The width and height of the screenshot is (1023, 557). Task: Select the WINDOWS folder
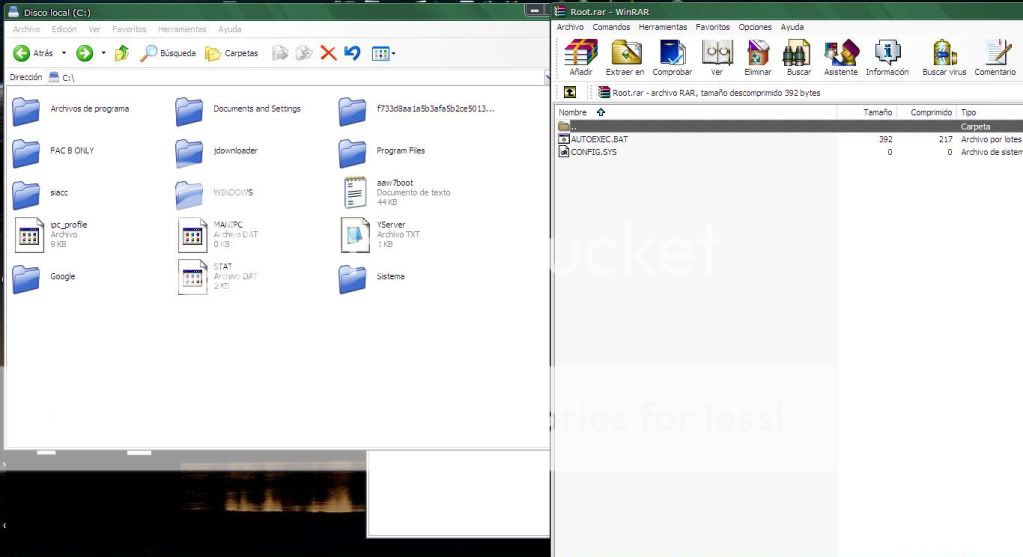[214, 193]
